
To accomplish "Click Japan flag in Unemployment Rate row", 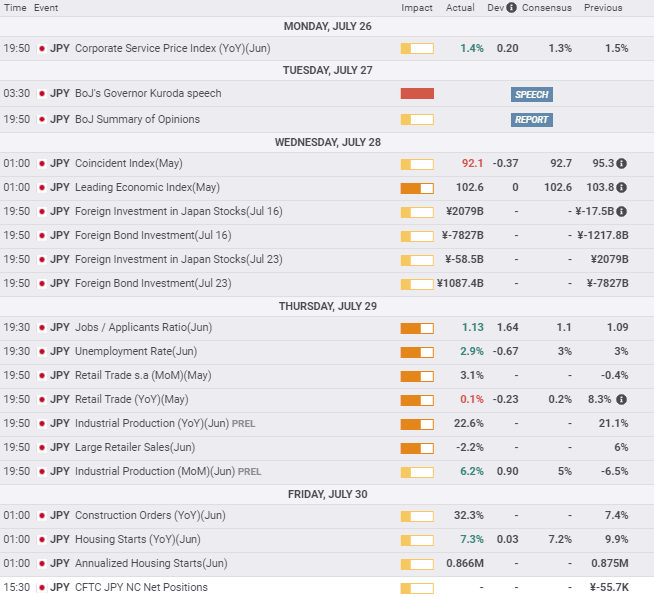I will tap(41, 352).
